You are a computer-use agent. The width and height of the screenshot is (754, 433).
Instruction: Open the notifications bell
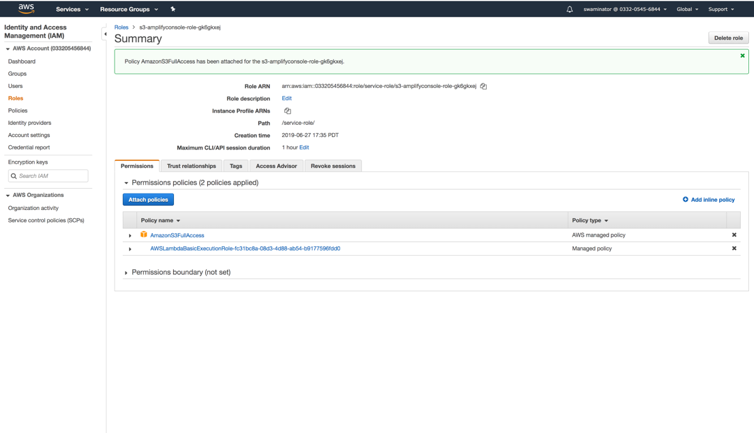point(569,9)
